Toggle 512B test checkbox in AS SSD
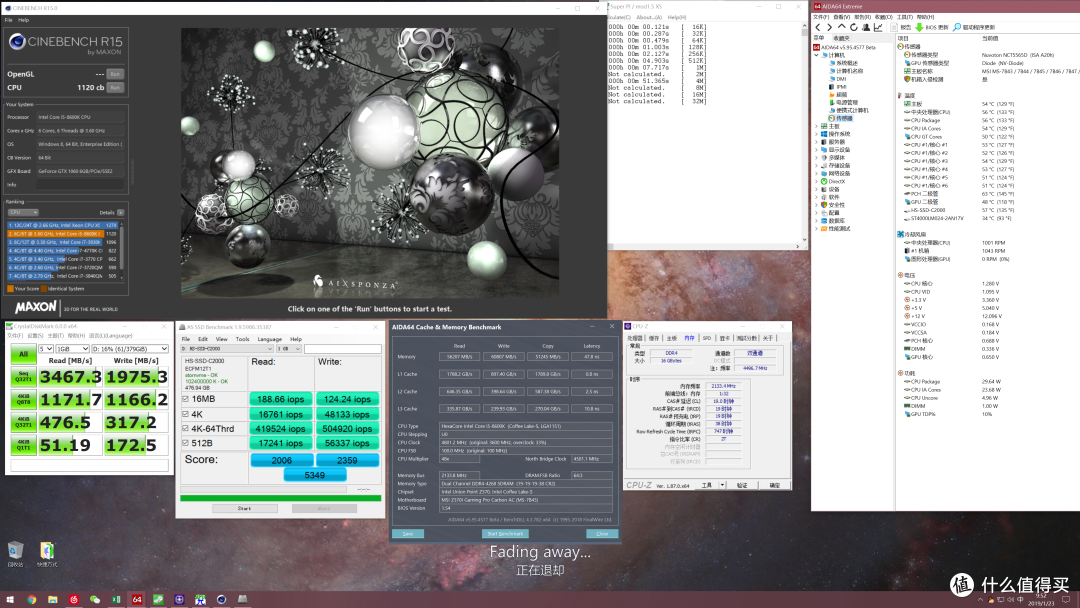 point(185,443)
